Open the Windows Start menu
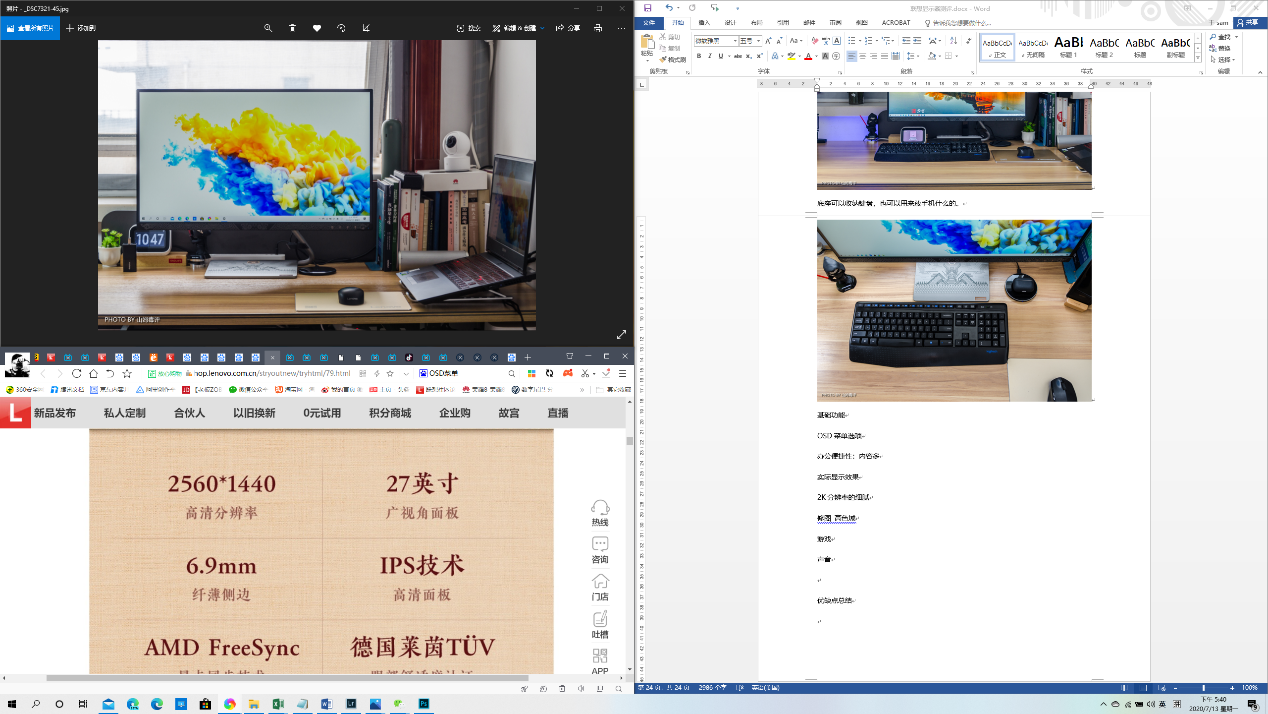 click(11, 704)
